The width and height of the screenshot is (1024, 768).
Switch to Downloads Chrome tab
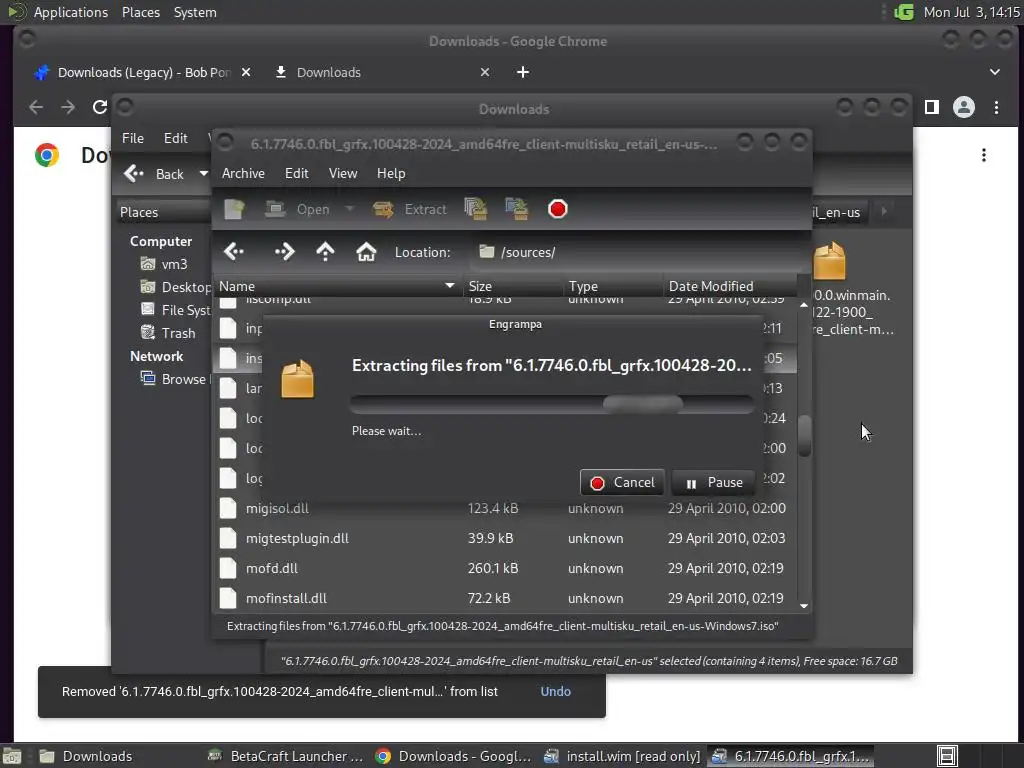pos(382,72)
